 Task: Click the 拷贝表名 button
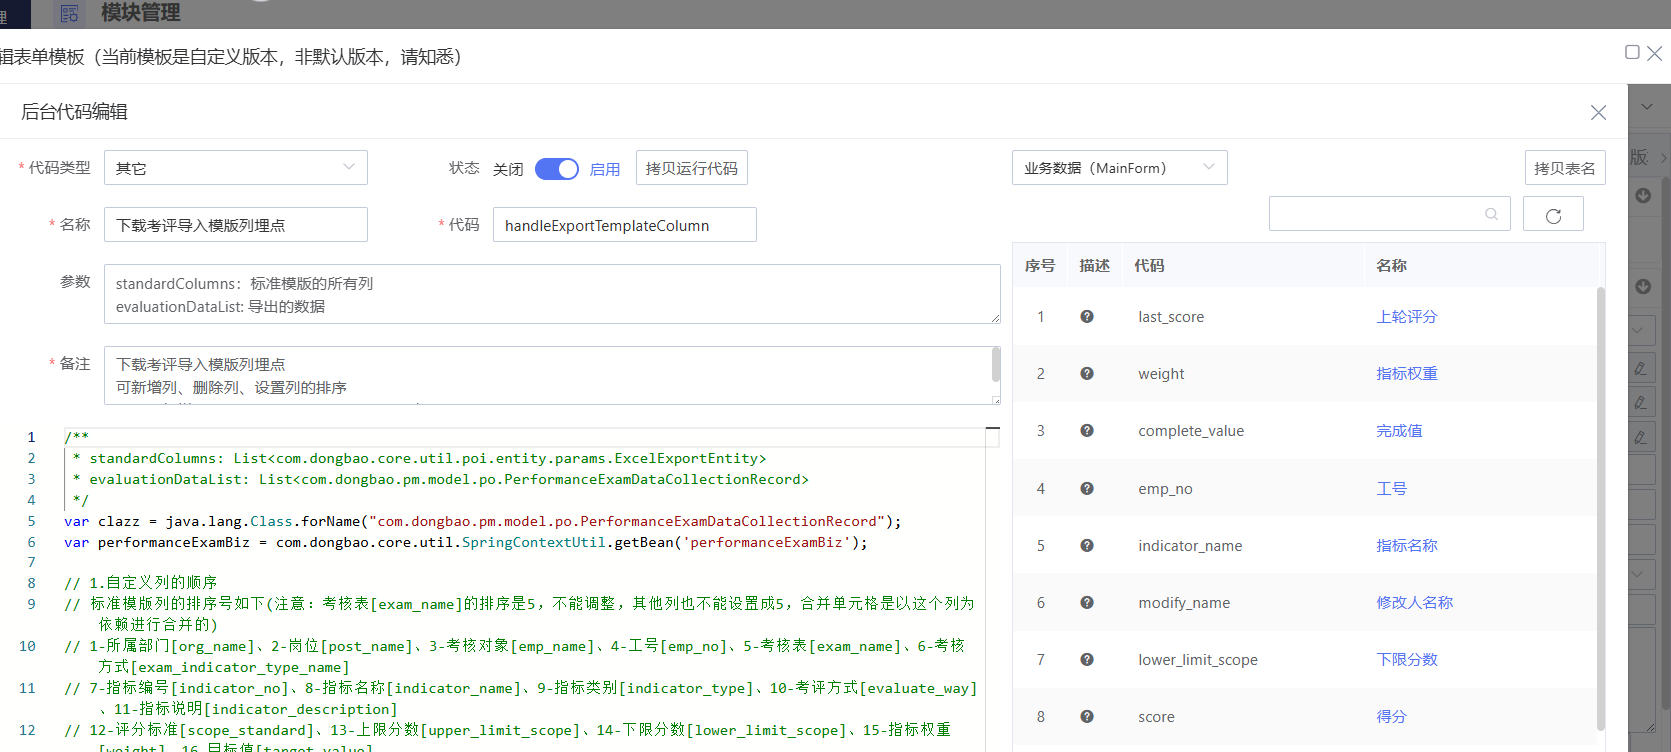pyautogui.click(x=1564, y=168)
